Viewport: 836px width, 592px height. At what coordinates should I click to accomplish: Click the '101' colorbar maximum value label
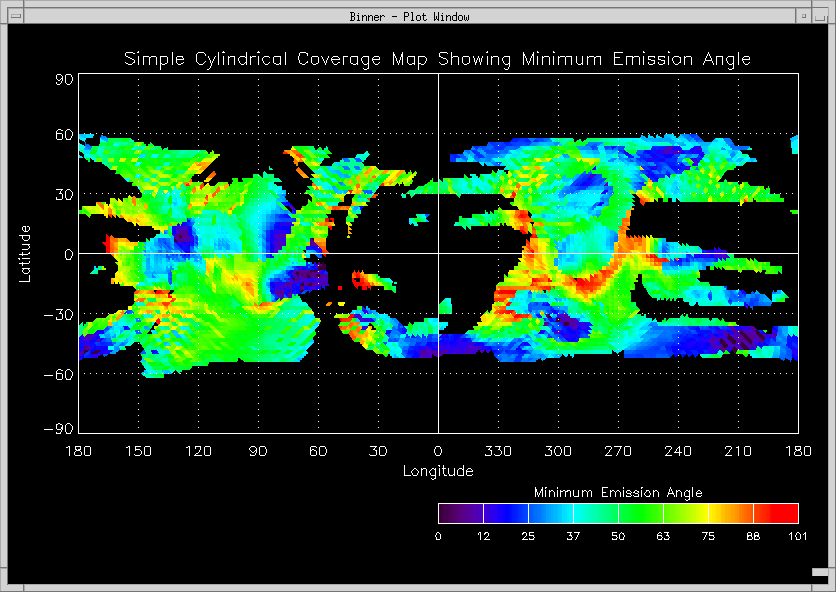coord(798,537)
